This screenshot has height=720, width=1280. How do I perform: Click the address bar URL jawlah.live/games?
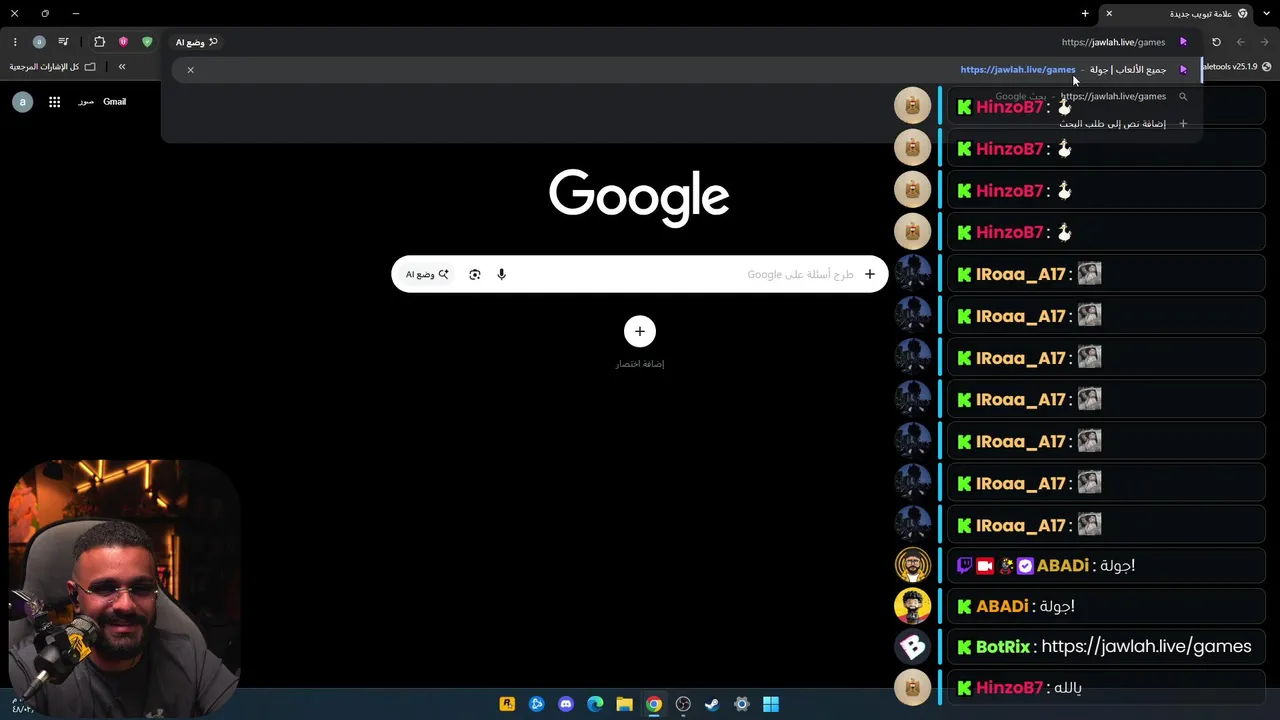(1113, 42)
